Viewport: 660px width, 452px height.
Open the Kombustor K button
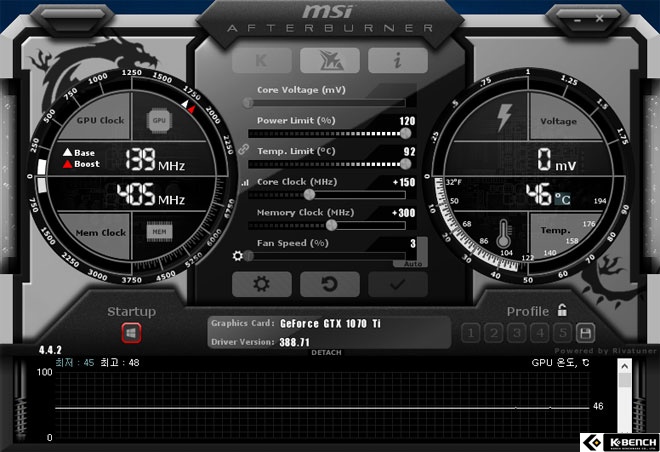pos(261,60)
